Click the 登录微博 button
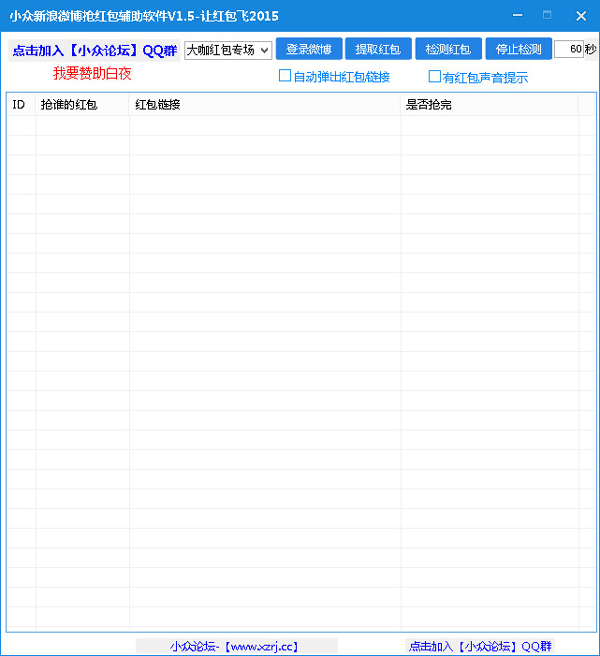 click(x=309, y=49)
